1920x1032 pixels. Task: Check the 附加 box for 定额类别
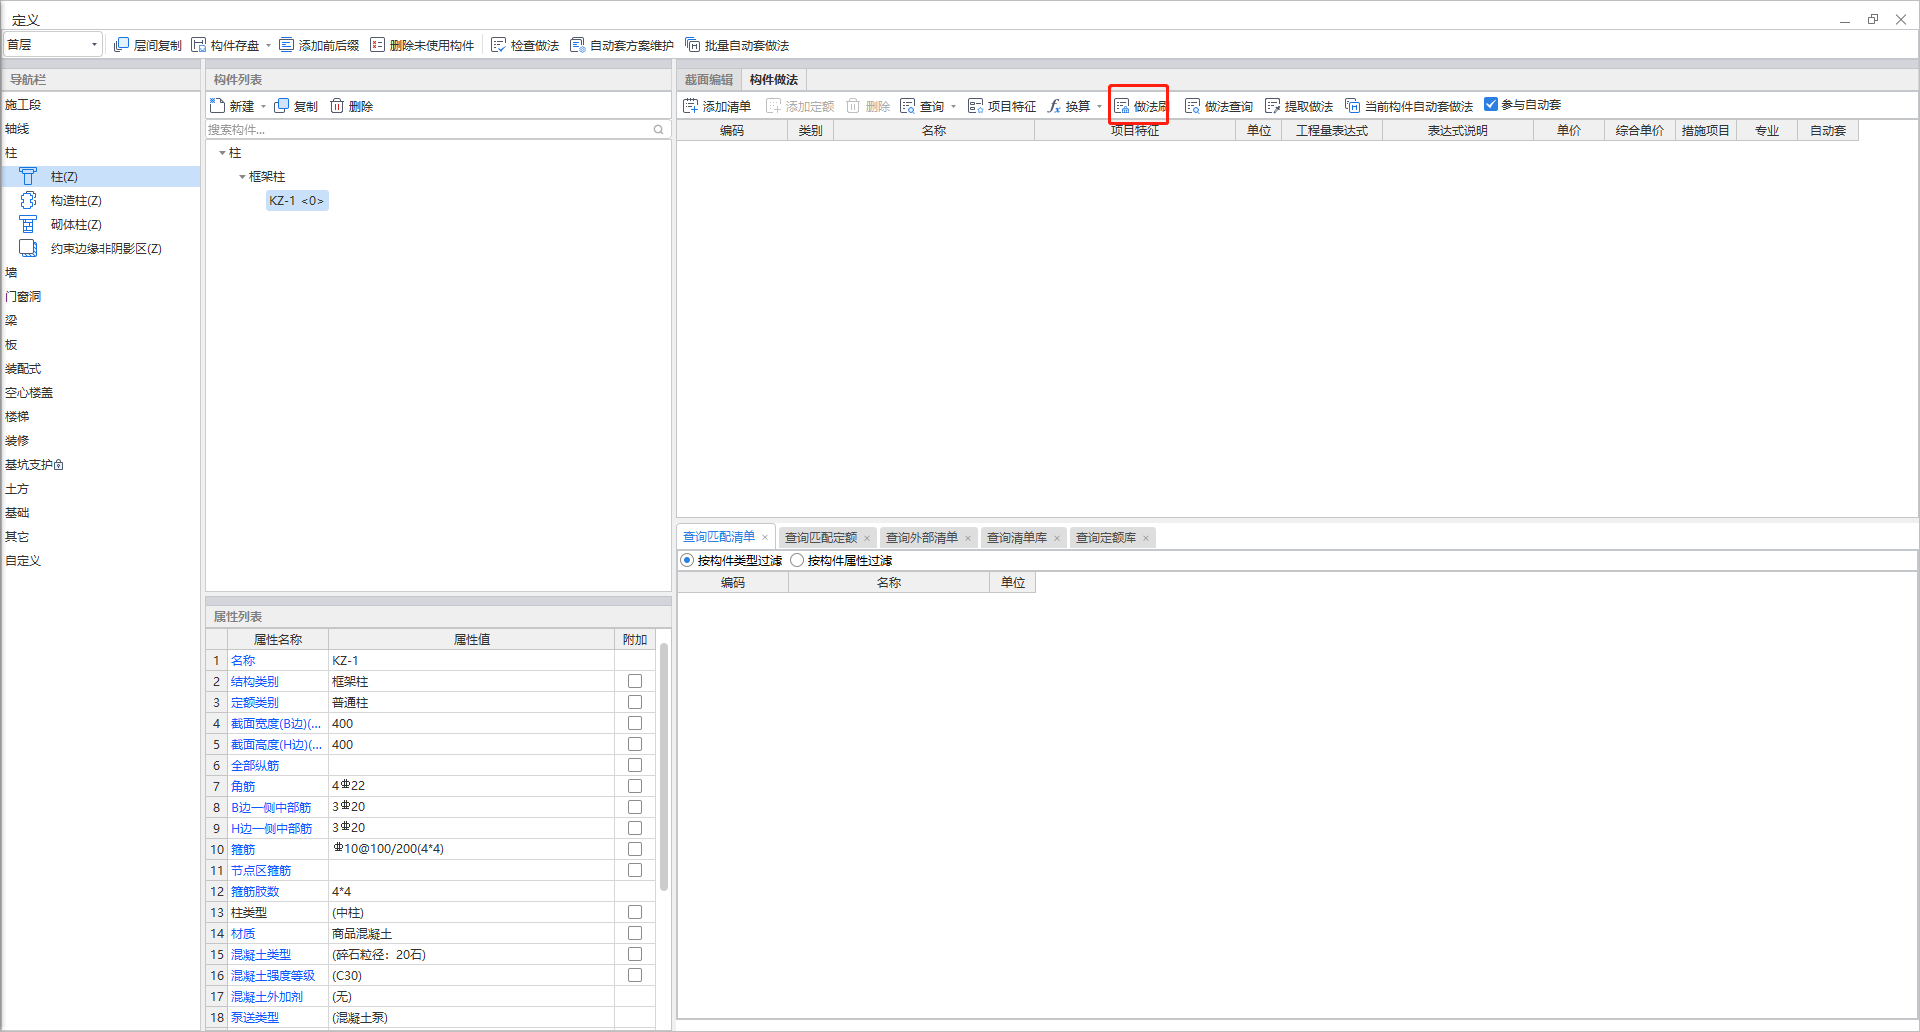635,702
